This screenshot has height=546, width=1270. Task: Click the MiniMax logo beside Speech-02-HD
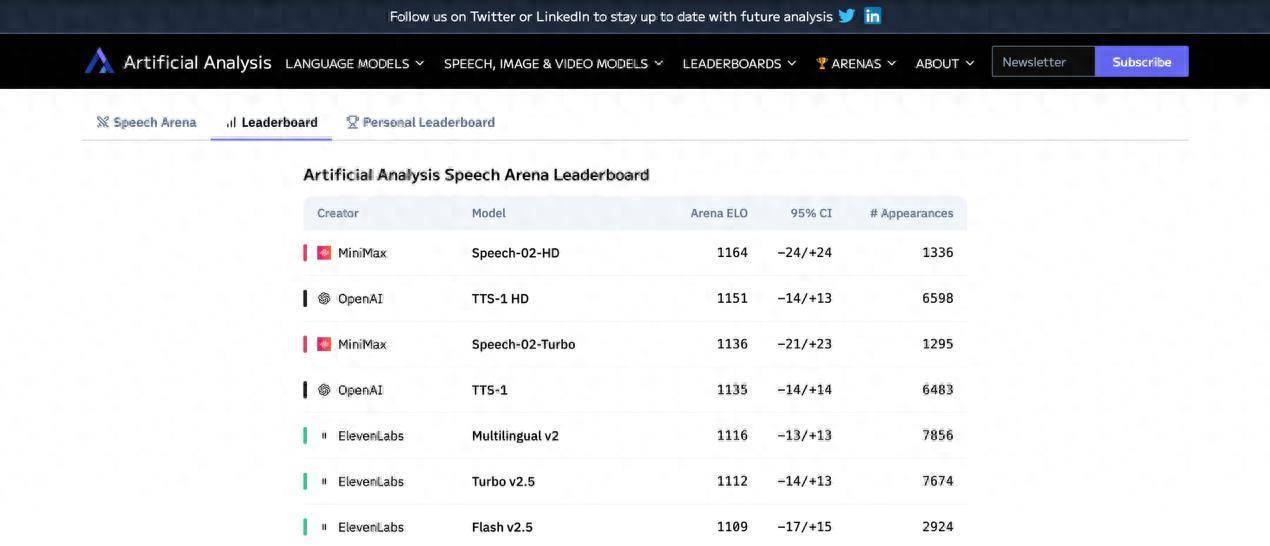(x=324, y=253)
